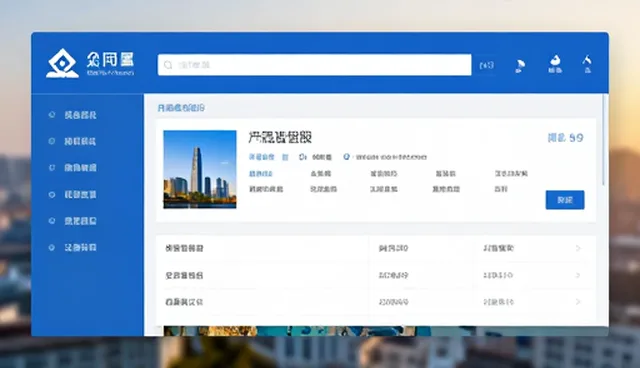
Task: Open the fifth sidebar menu label
Action: tap(80, 221)
